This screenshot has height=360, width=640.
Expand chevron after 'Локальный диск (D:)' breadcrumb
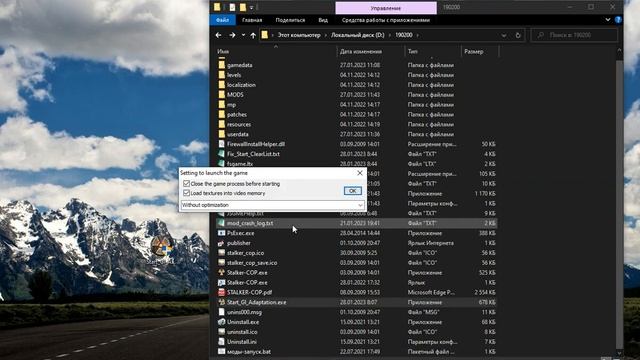pos(390,35)
